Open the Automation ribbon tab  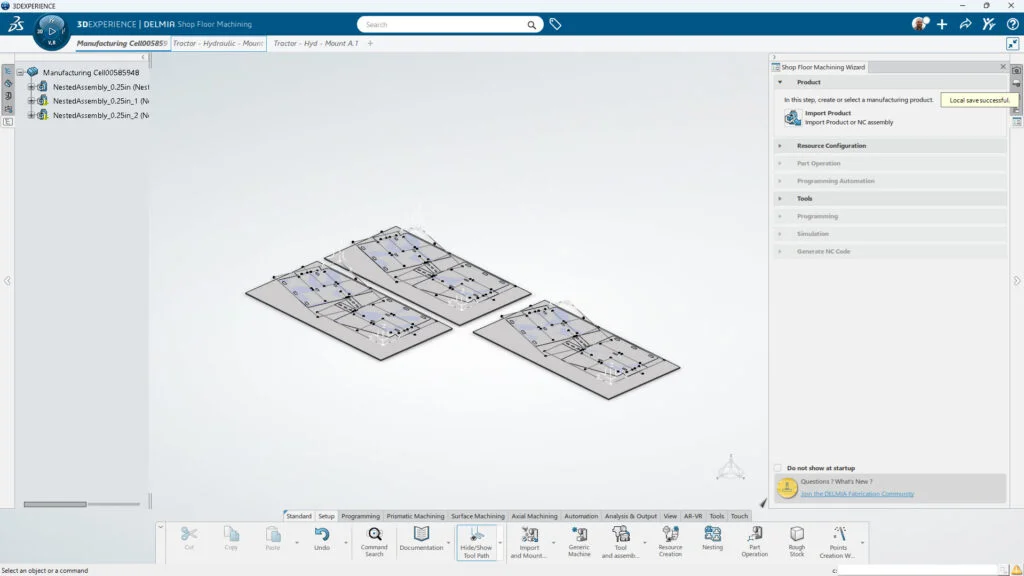(581, 516)
